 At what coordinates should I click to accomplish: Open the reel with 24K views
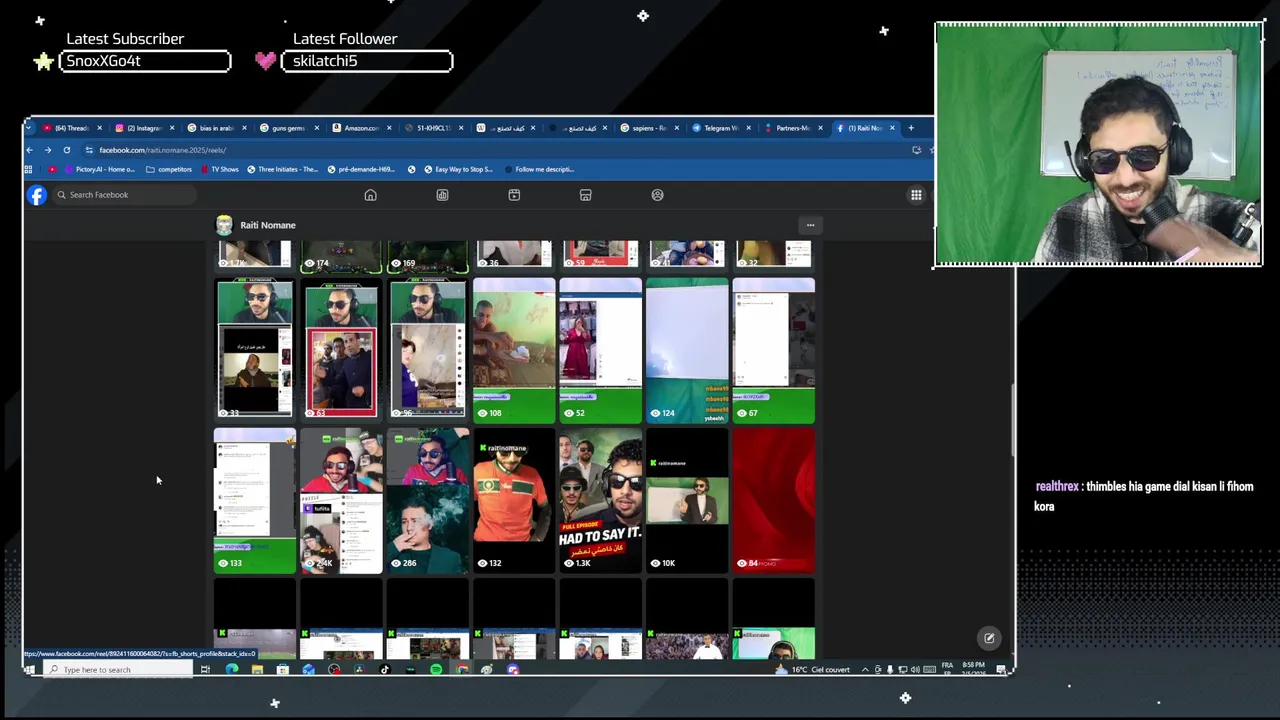coord(341,500)
